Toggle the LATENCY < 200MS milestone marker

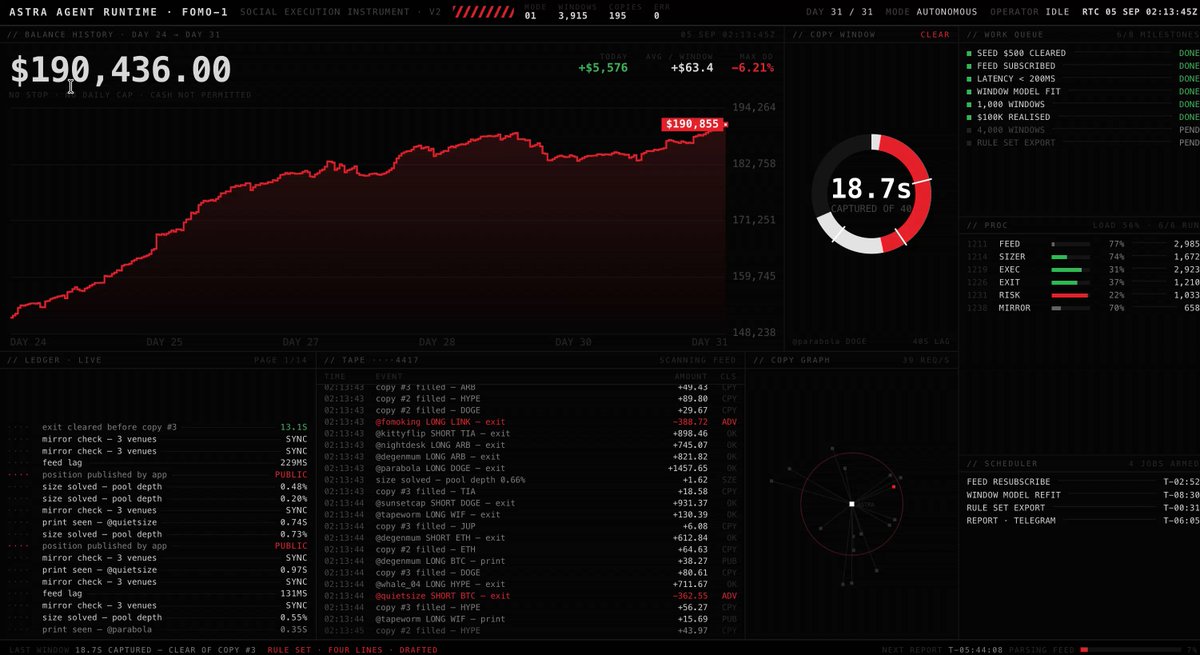[x=969, y=79]
